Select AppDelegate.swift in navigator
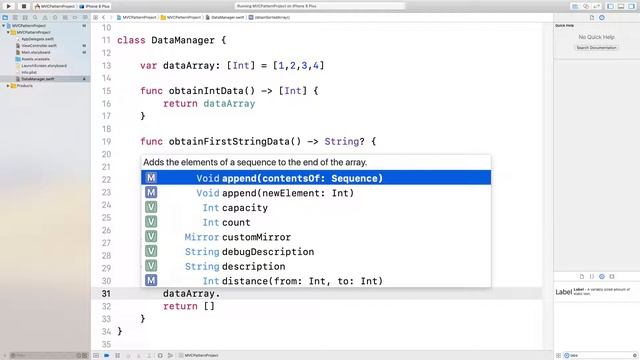Viewport: 640px width, 360px height. point(37,39)
